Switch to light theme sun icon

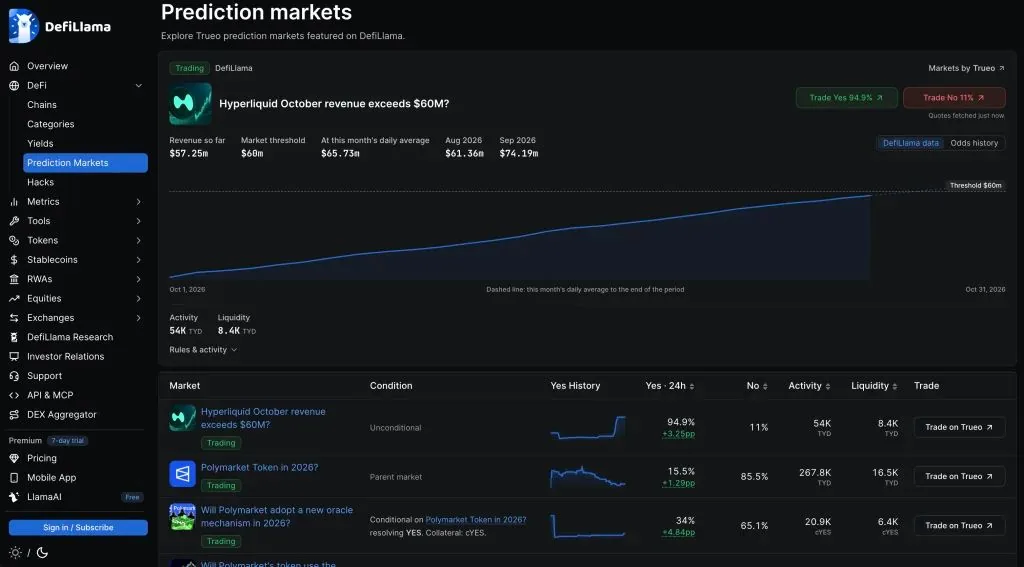point(16,553)
